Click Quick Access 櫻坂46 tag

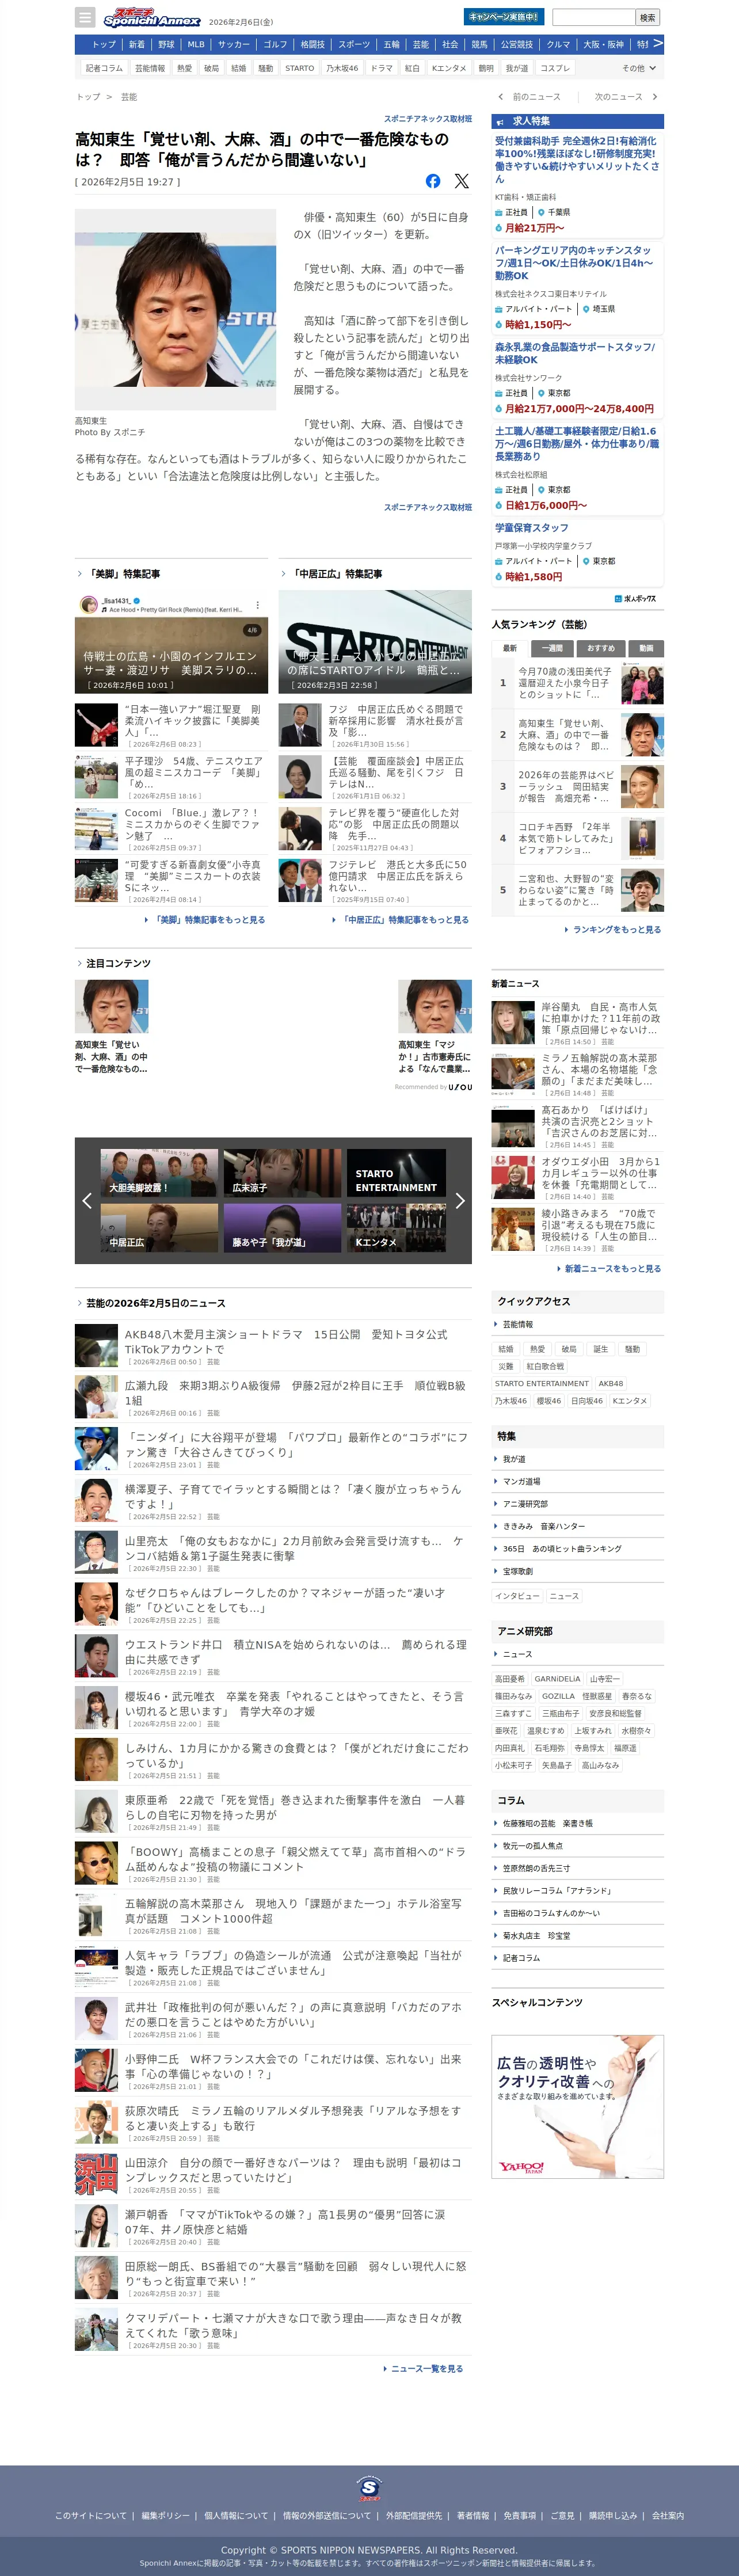[x=549, y=1401]
